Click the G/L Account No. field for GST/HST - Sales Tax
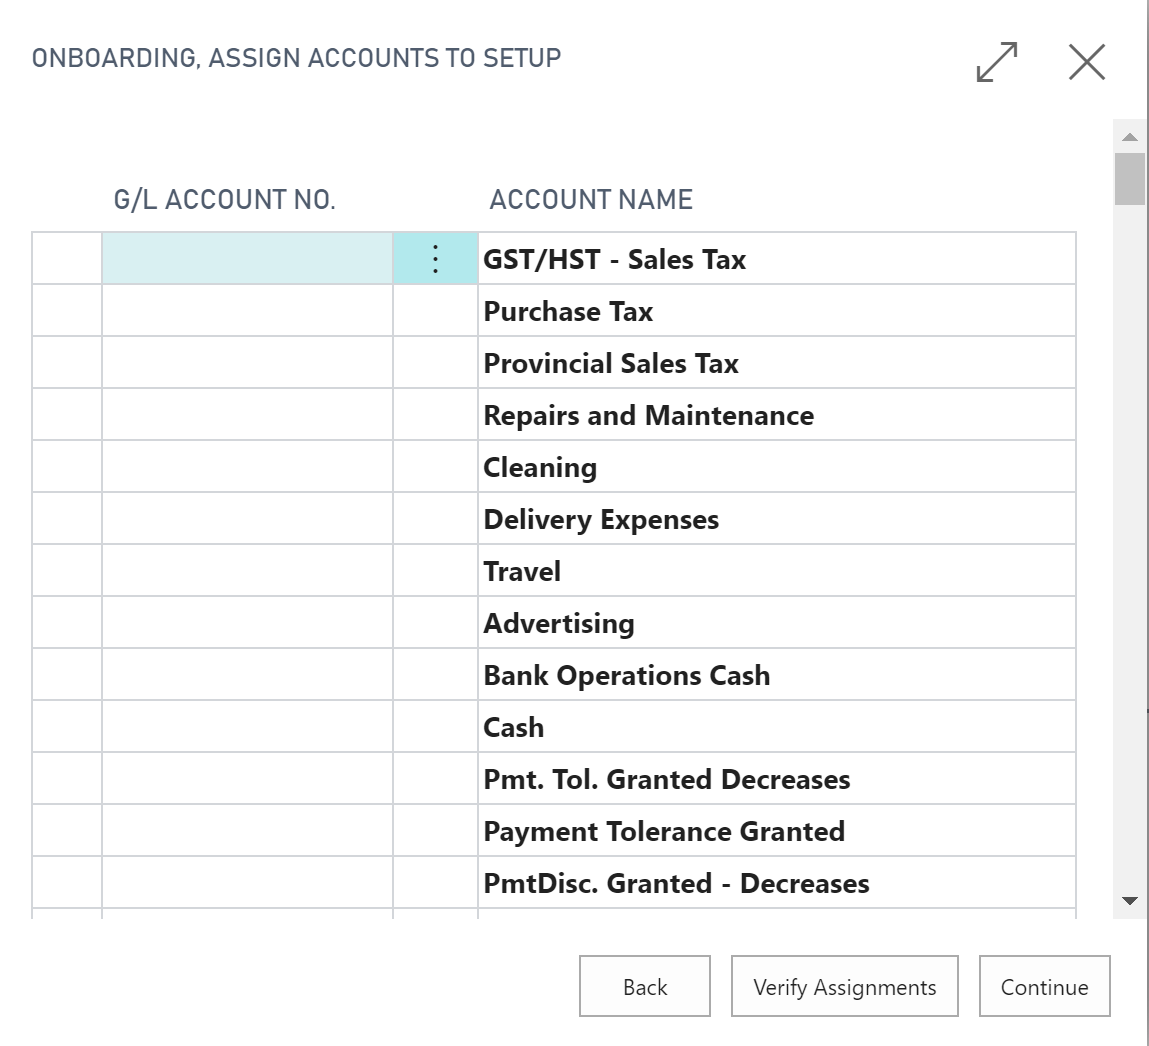This screenshot has width=1149, height=1046. [x=248, y=259]
